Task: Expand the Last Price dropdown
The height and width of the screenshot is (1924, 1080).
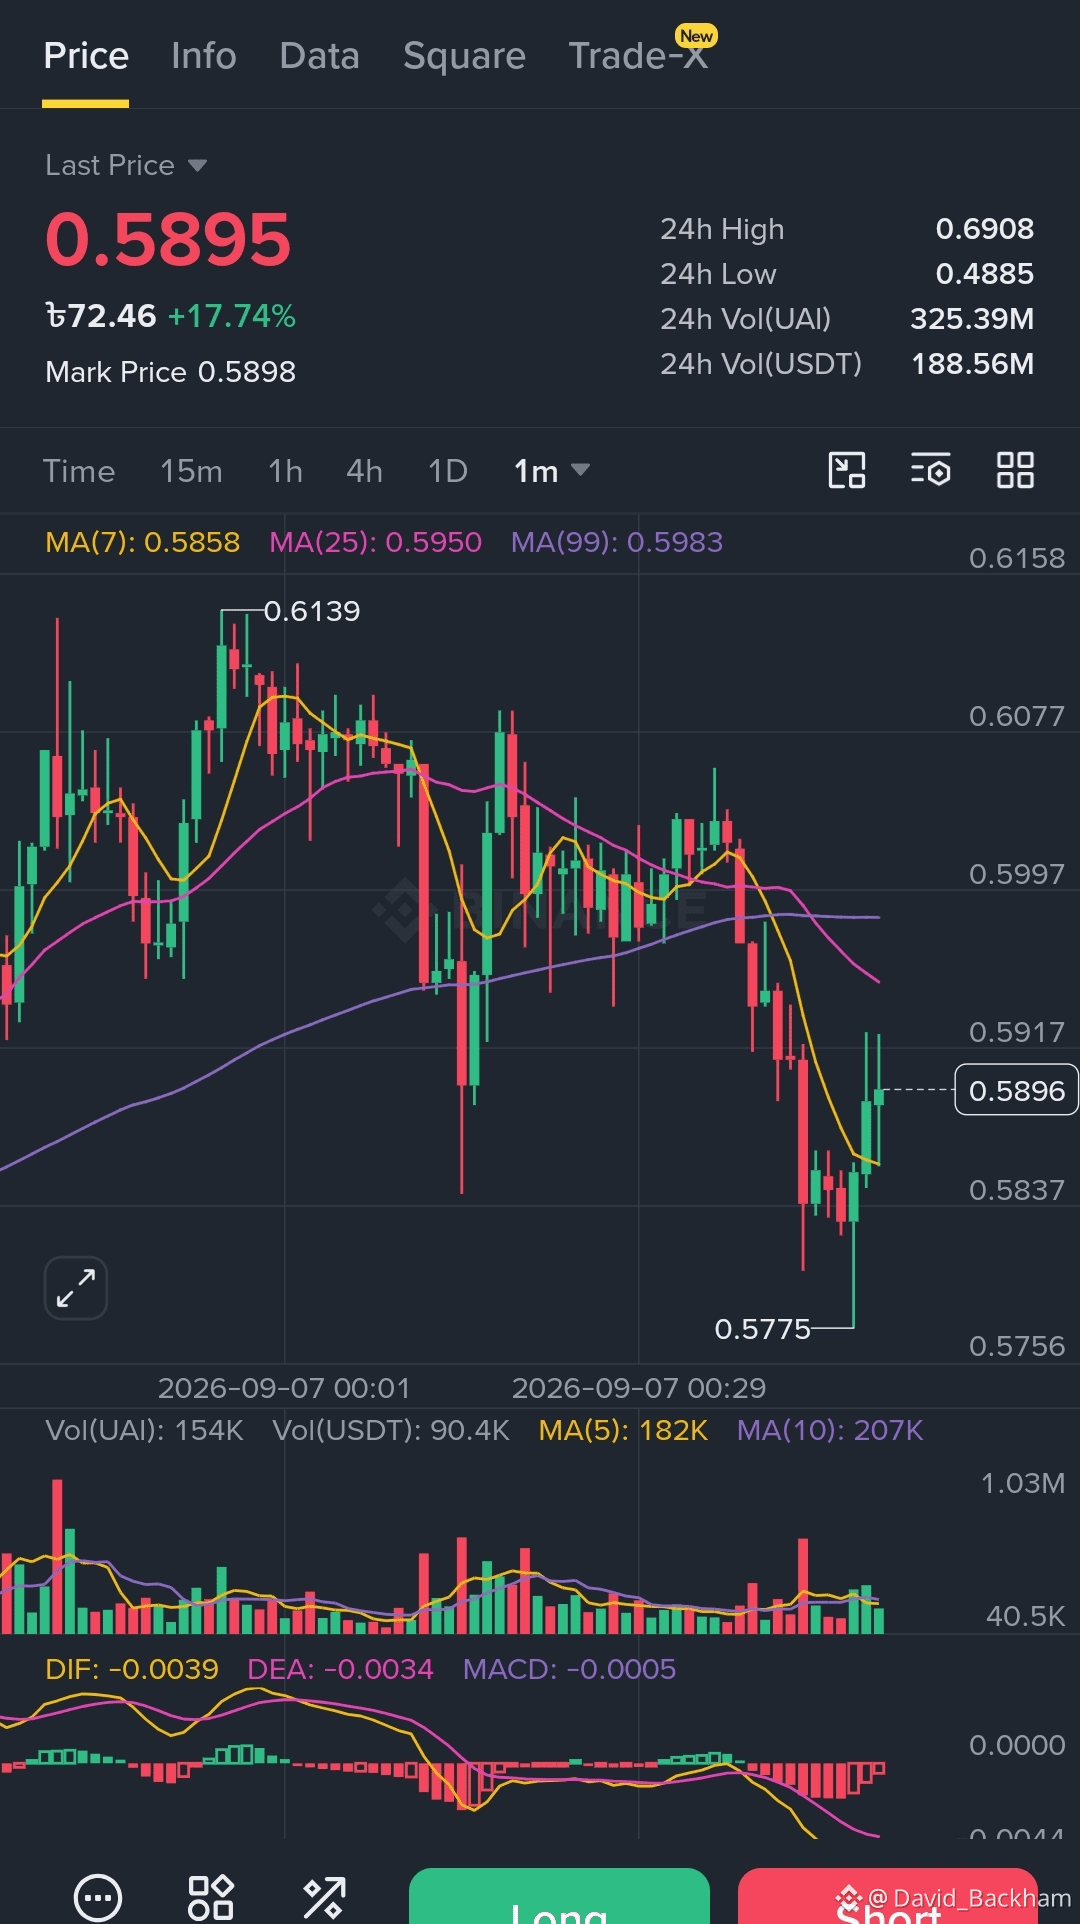Action: coord(126,165)
